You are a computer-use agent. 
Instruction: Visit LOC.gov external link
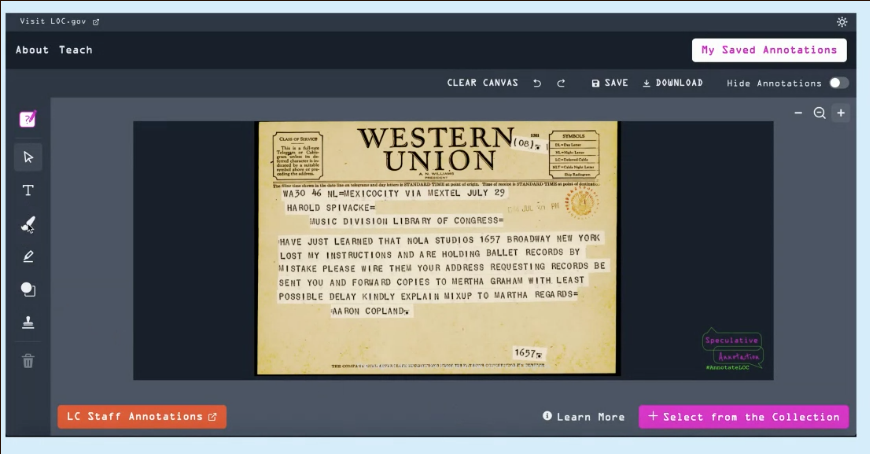point(59,22)
